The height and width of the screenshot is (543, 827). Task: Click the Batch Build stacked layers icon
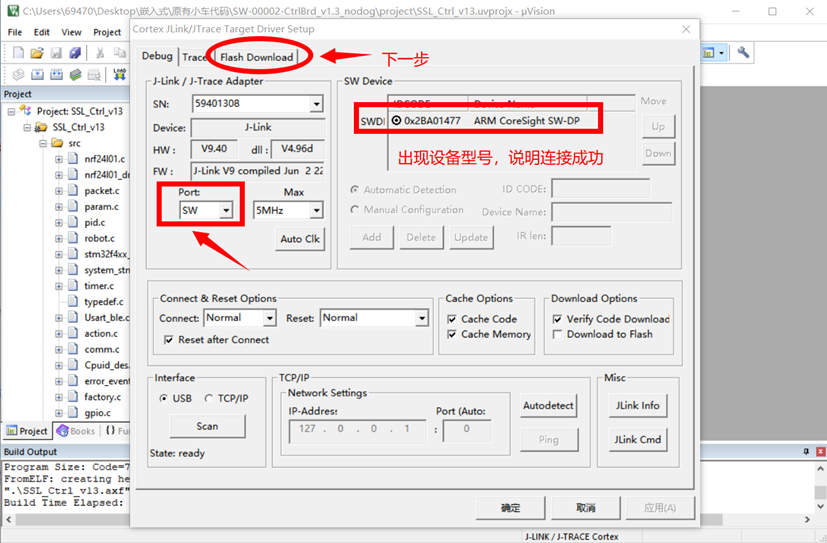pos(75,75)
